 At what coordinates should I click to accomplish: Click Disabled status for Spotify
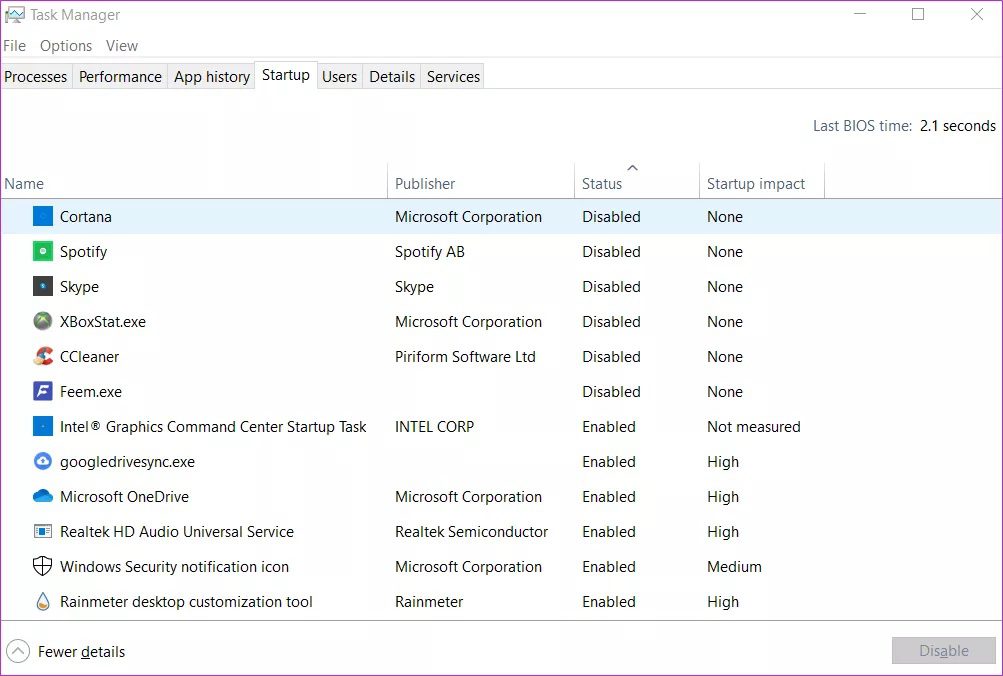[611, 252]
